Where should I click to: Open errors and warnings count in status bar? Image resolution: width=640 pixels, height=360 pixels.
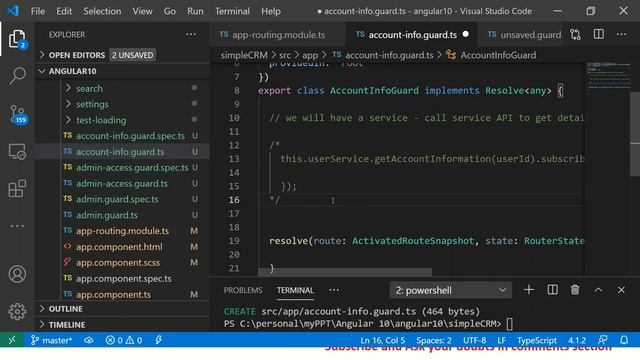point(124,340)
